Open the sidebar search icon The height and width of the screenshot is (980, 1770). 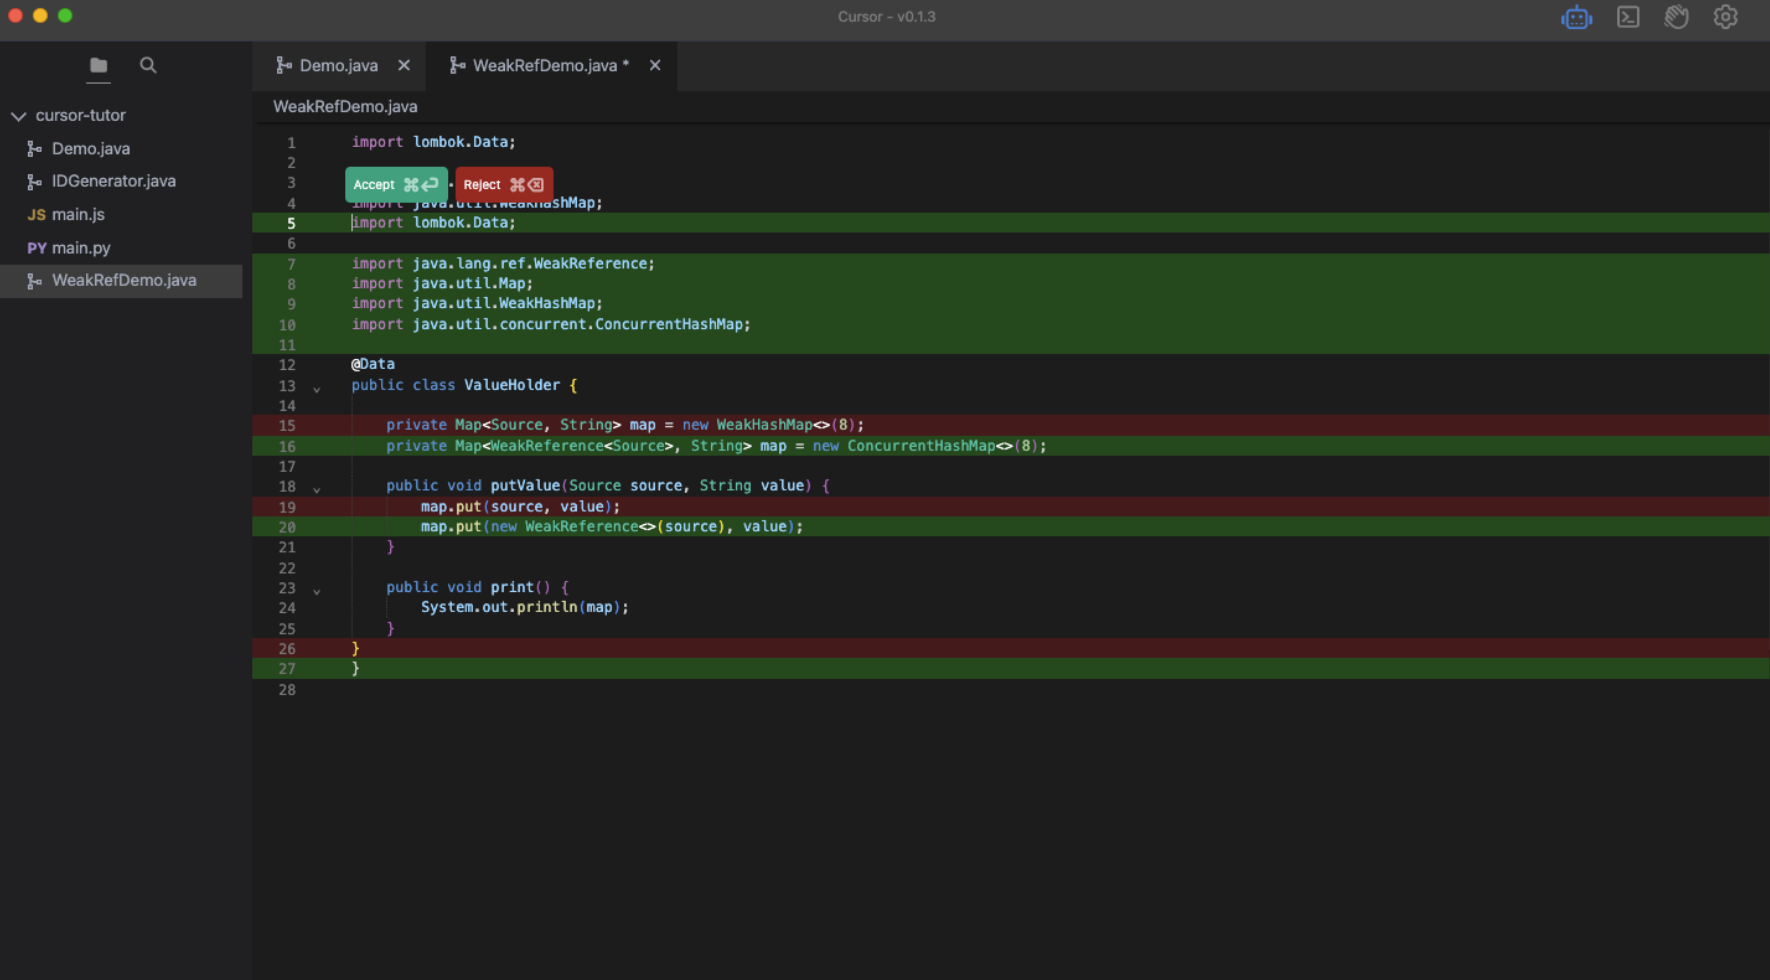[x=148, y=65]
